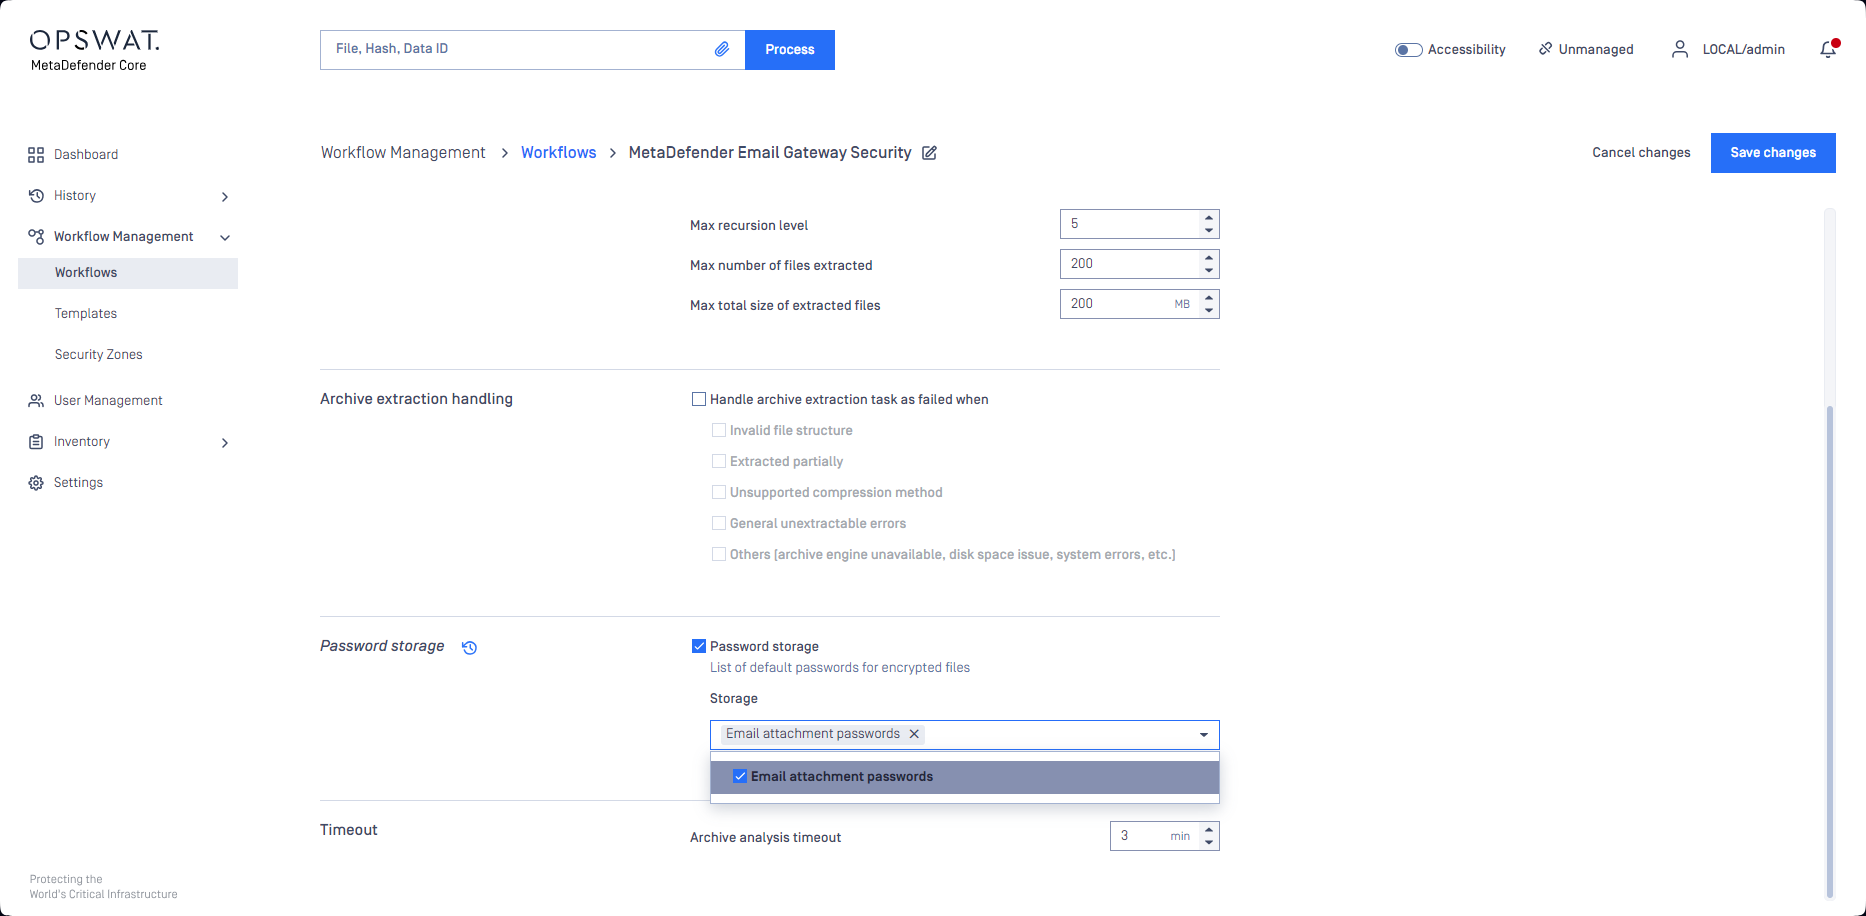The height and width of the screenshot is (916, 1866).
Task: Click the Unmanaged link icon
Action: click(1545, 48)
